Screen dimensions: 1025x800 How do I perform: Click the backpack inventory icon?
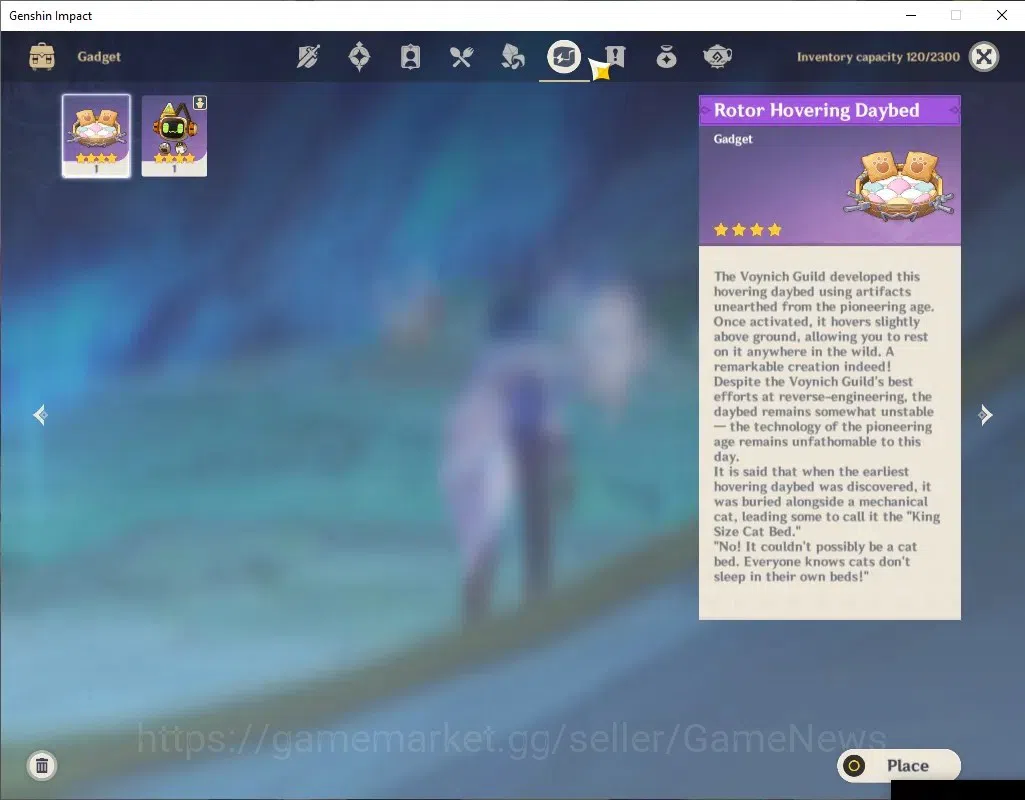coord(42,57)
